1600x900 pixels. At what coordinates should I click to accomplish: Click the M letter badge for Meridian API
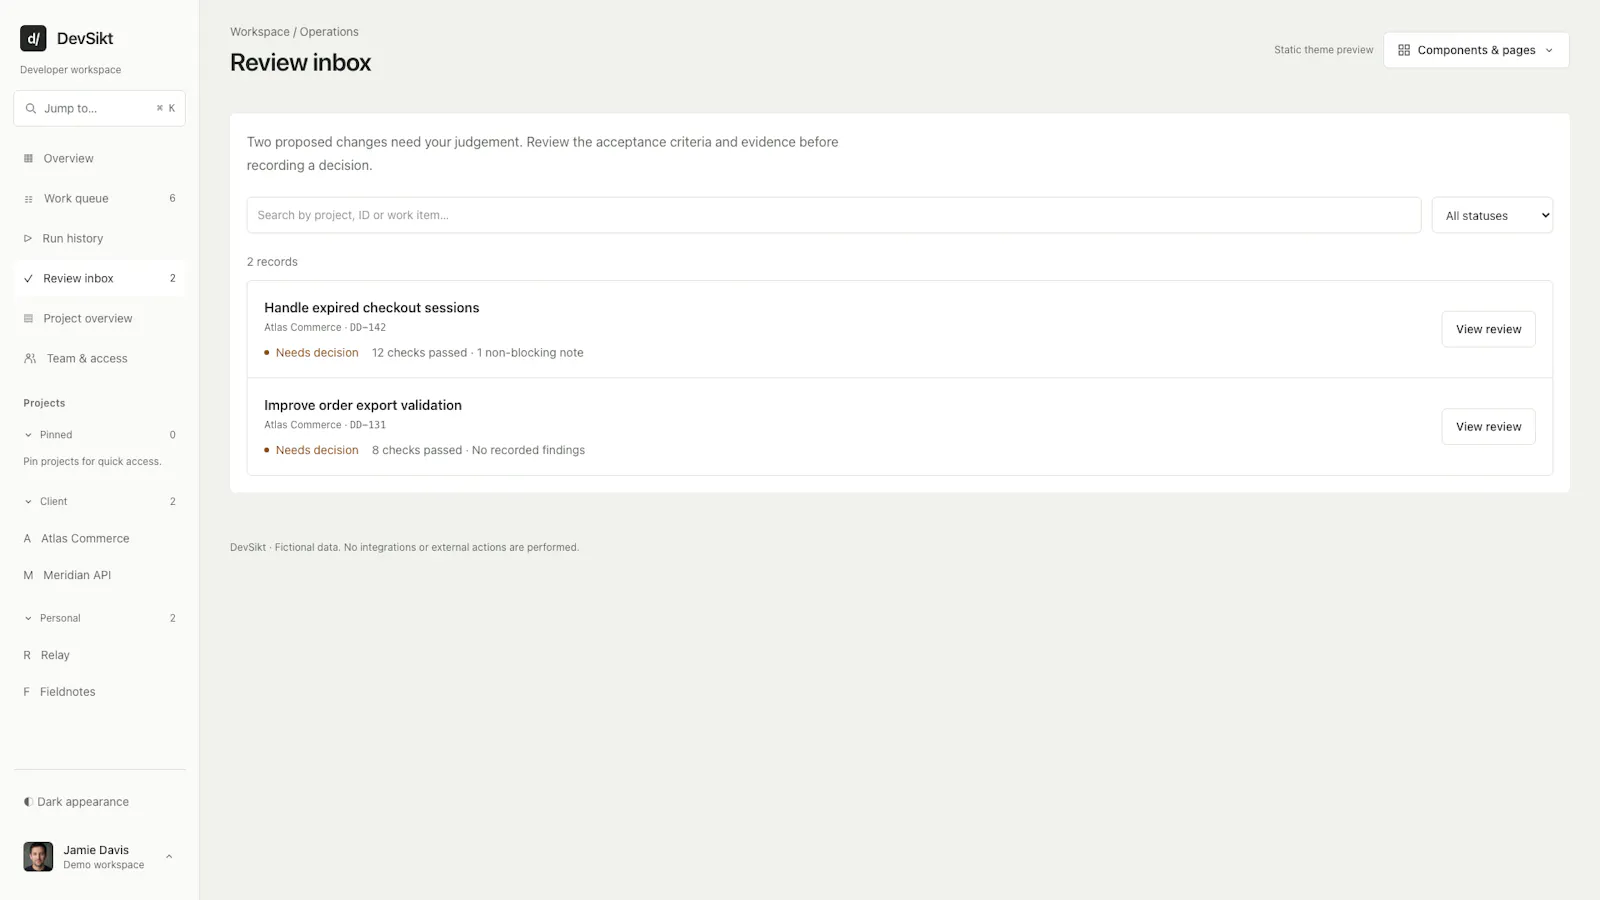click(x=28, y=575)
